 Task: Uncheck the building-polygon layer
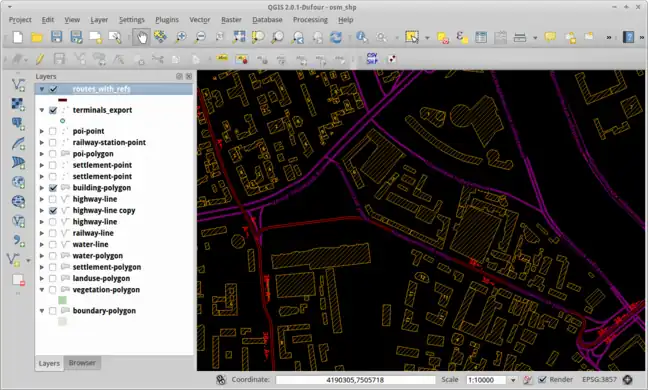[53, 188]
